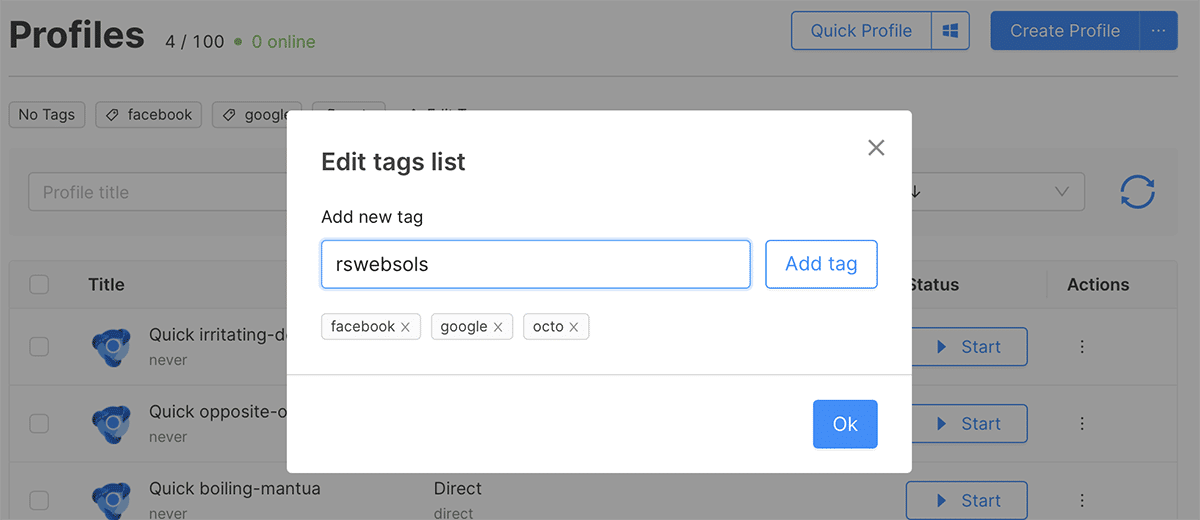Click the Add tag button
1200x520 pixels.
[821, 264]
